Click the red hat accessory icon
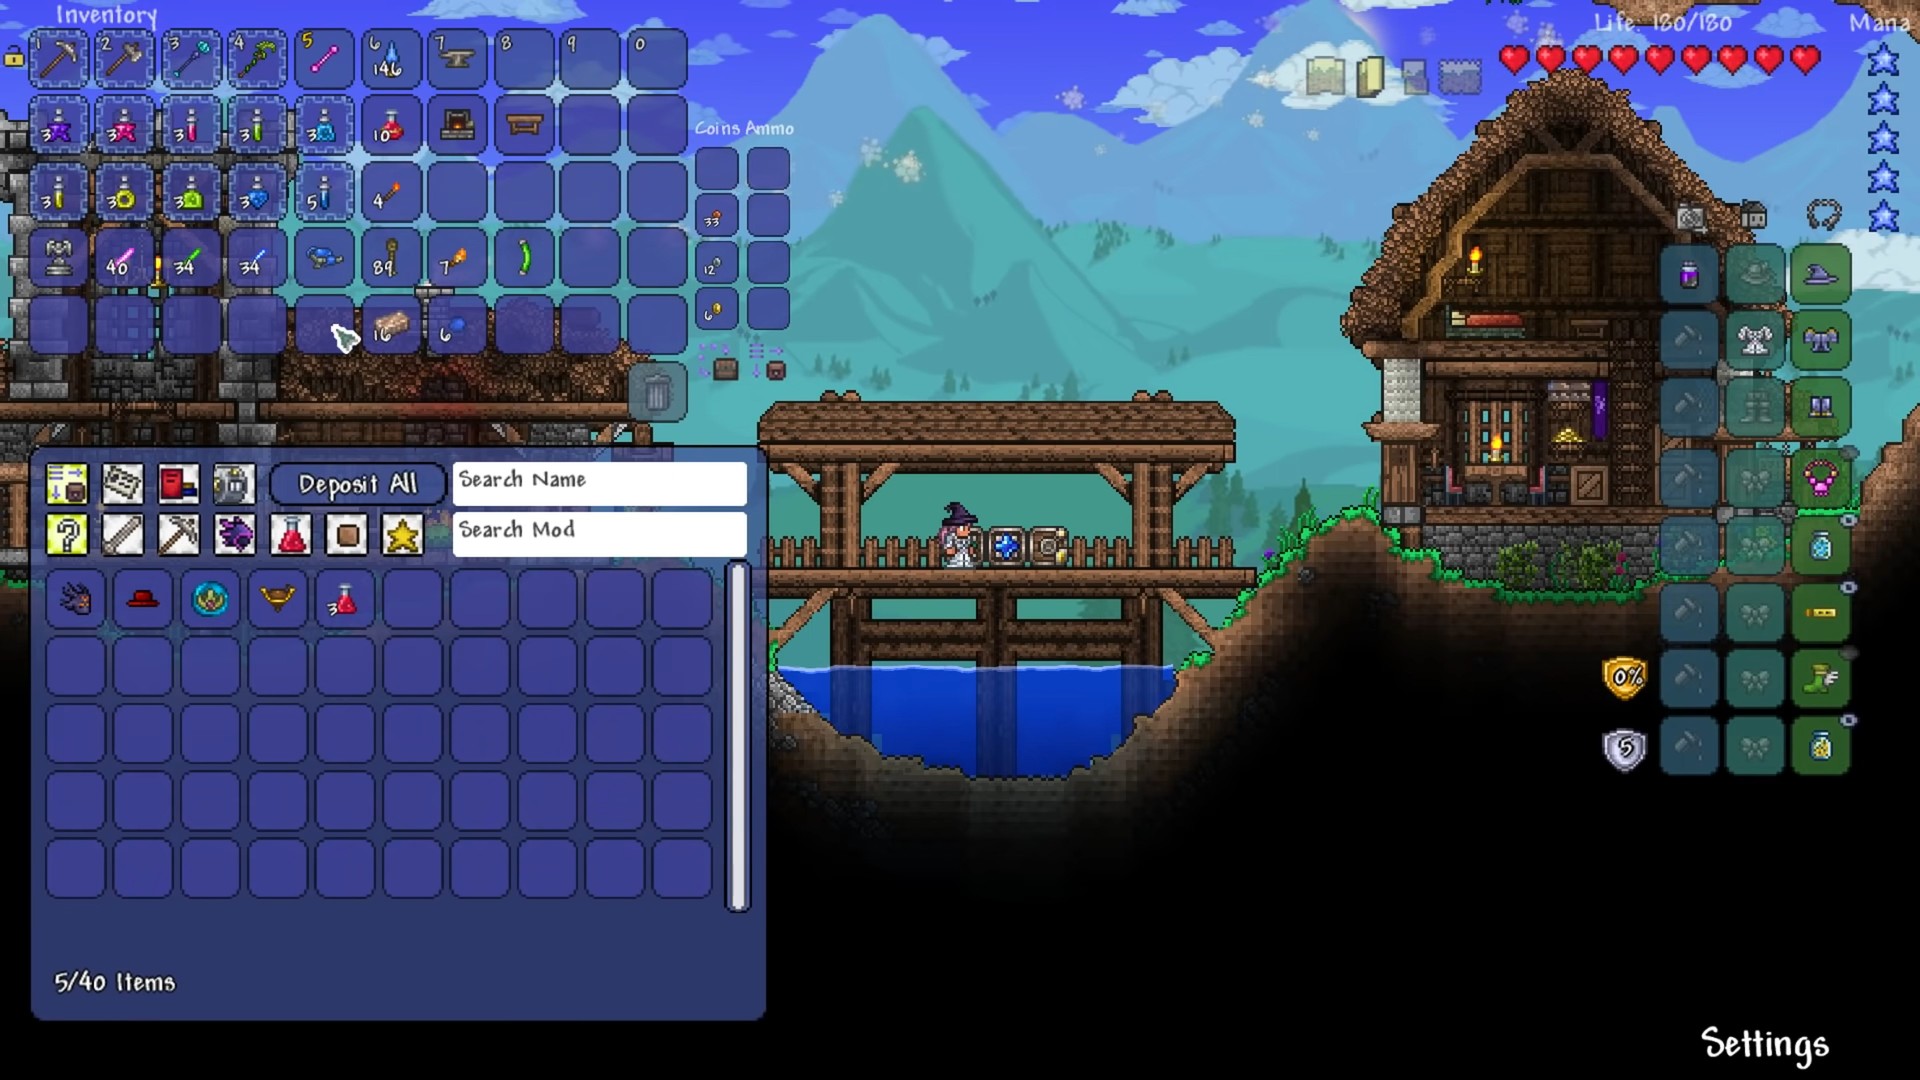This screenshot has height=1080, width=1920. 142,600
